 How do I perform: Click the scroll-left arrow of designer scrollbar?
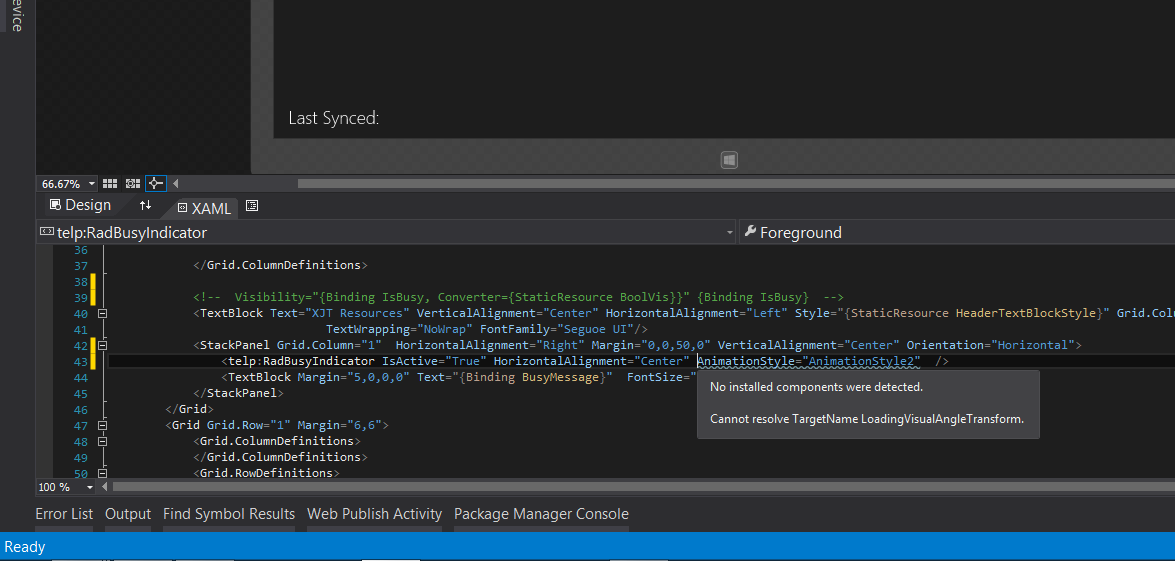click(x=176, y=184)
